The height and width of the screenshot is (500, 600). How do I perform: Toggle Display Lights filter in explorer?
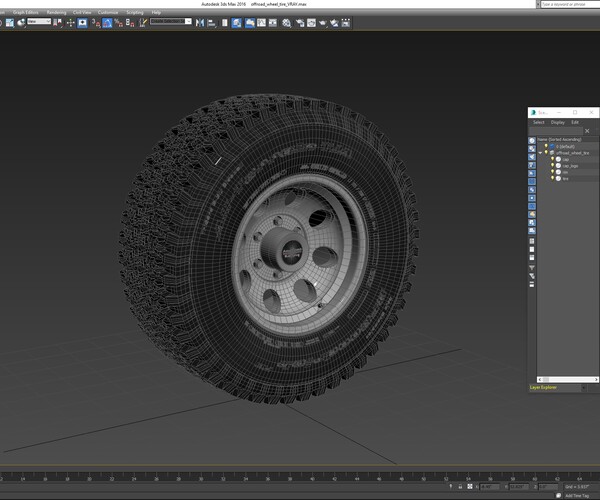pyautogui.click(x=532, y=157)
